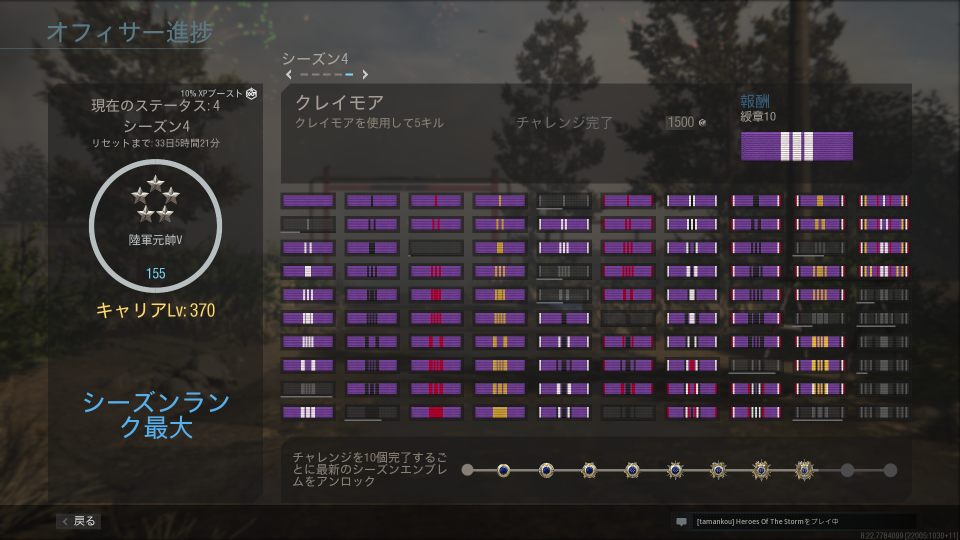Click the eighth emblem on progress track

804,470
